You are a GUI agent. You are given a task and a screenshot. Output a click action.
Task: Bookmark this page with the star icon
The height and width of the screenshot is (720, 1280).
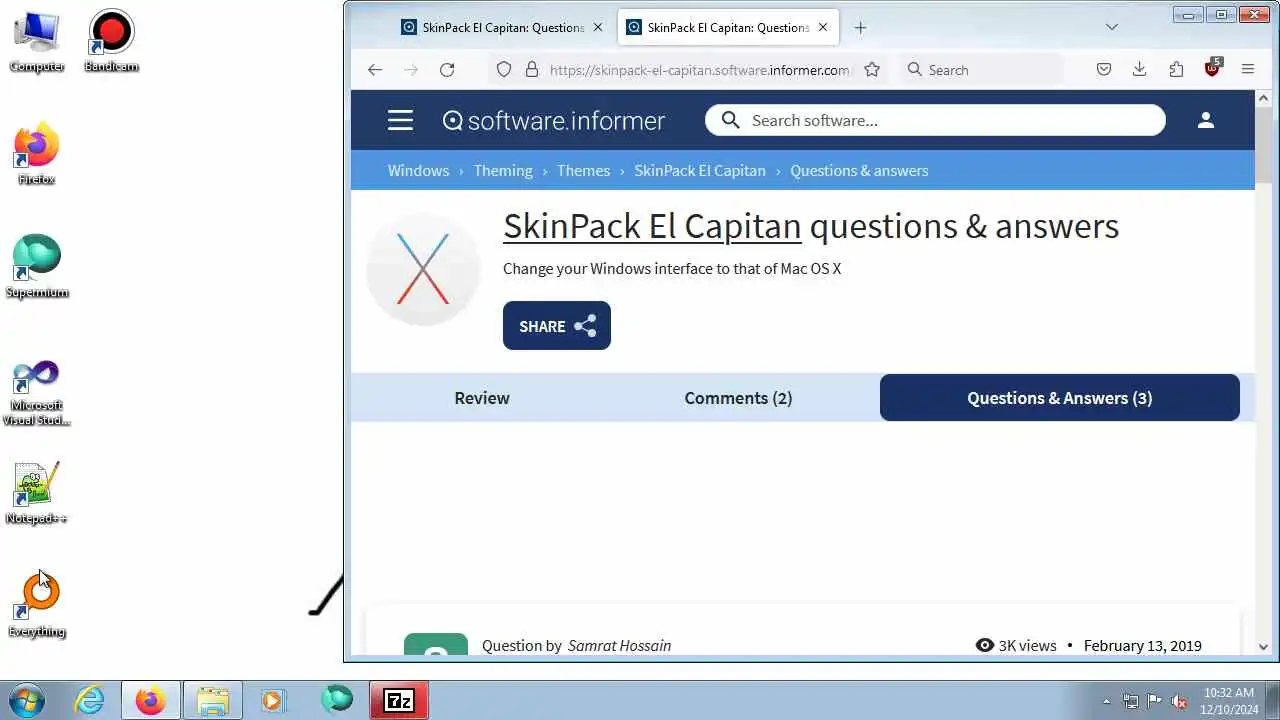[x=872, y=69]
